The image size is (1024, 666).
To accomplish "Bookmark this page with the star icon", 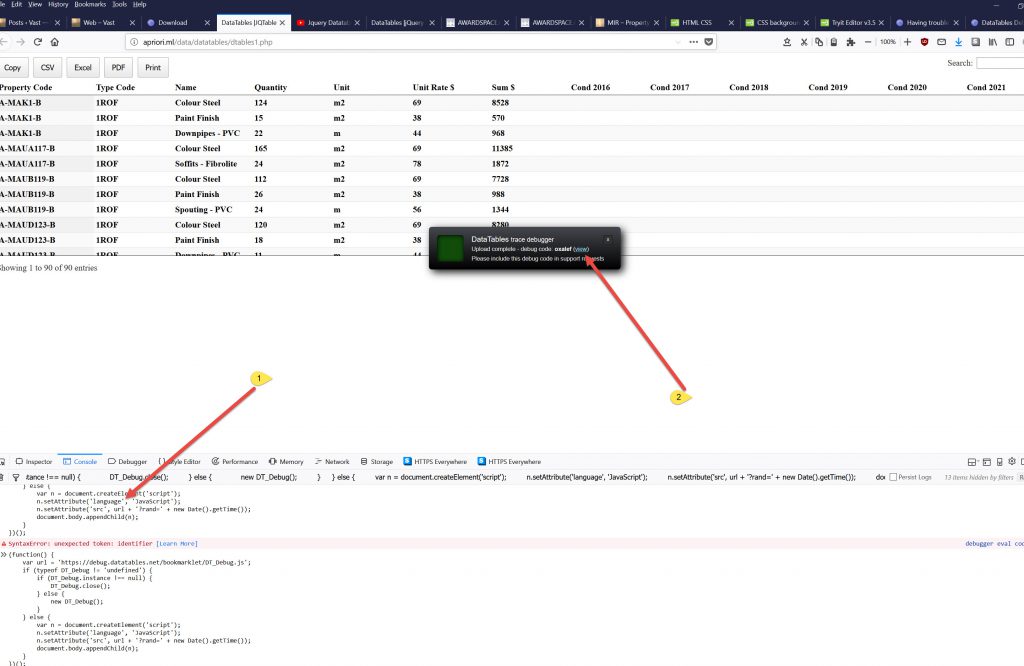I will [787, 42].
